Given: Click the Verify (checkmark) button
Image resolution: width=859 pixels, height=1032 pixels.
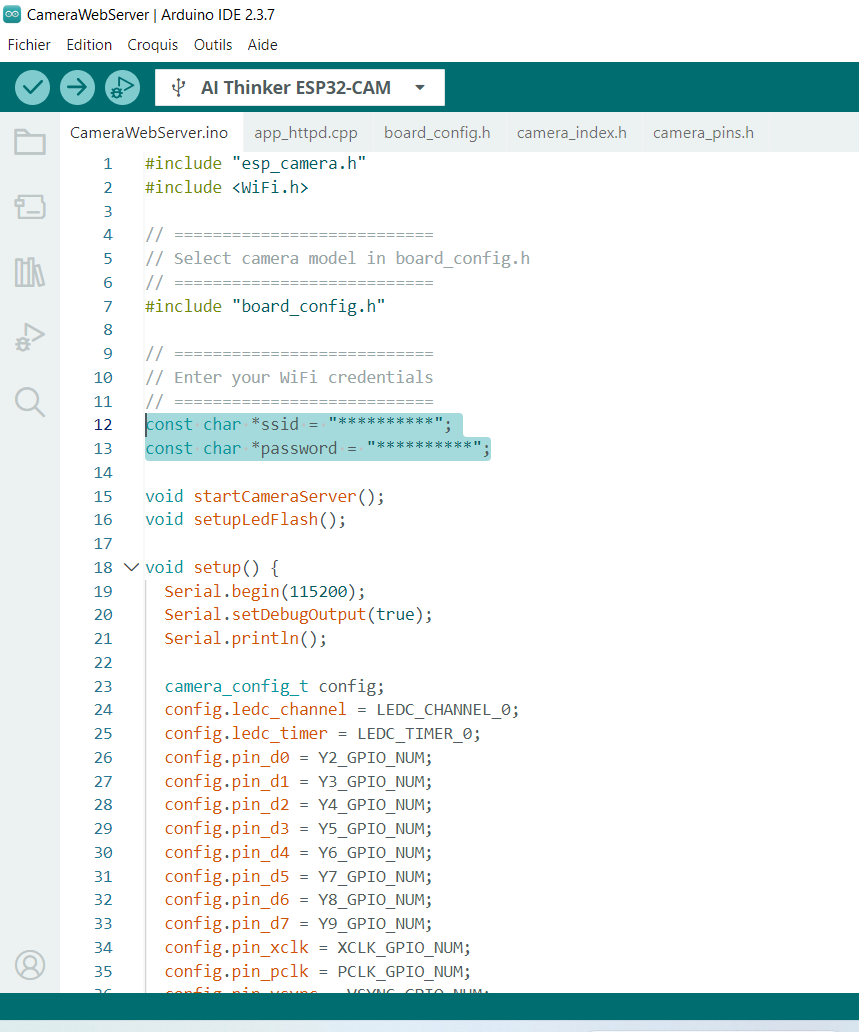Looking at the screenshot, I should point(32,88).
